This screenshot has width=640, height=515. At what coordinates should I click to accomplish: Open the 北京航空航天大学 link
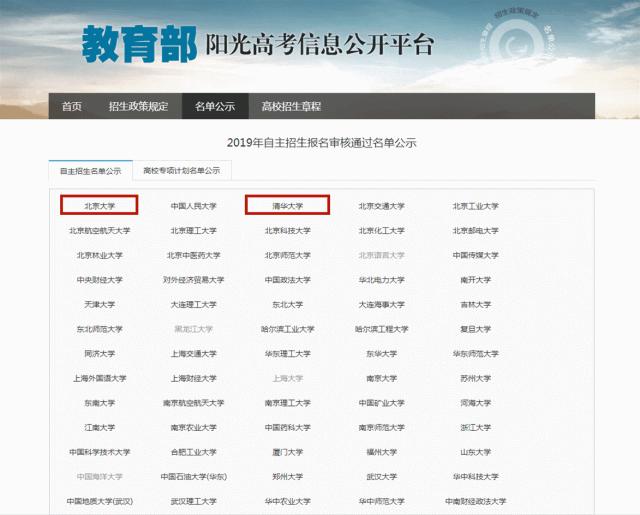click(100, 231)
